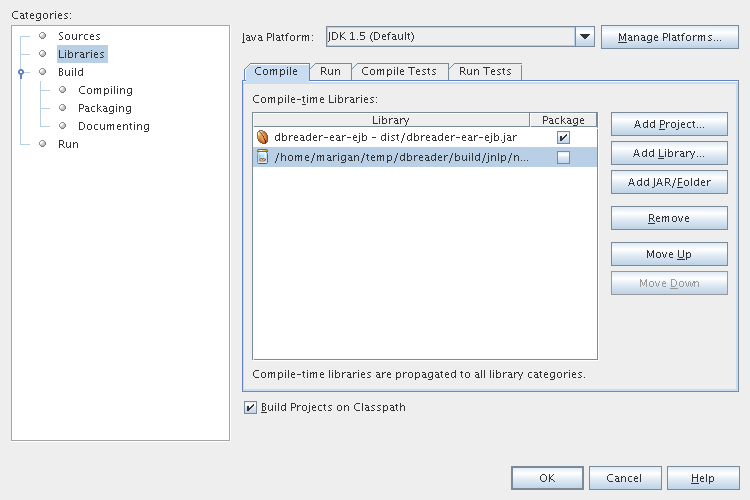The width and height of the screenshot is (750, 500).
Task: Click the JAR file icon in library list
Action: click(263, 157)
